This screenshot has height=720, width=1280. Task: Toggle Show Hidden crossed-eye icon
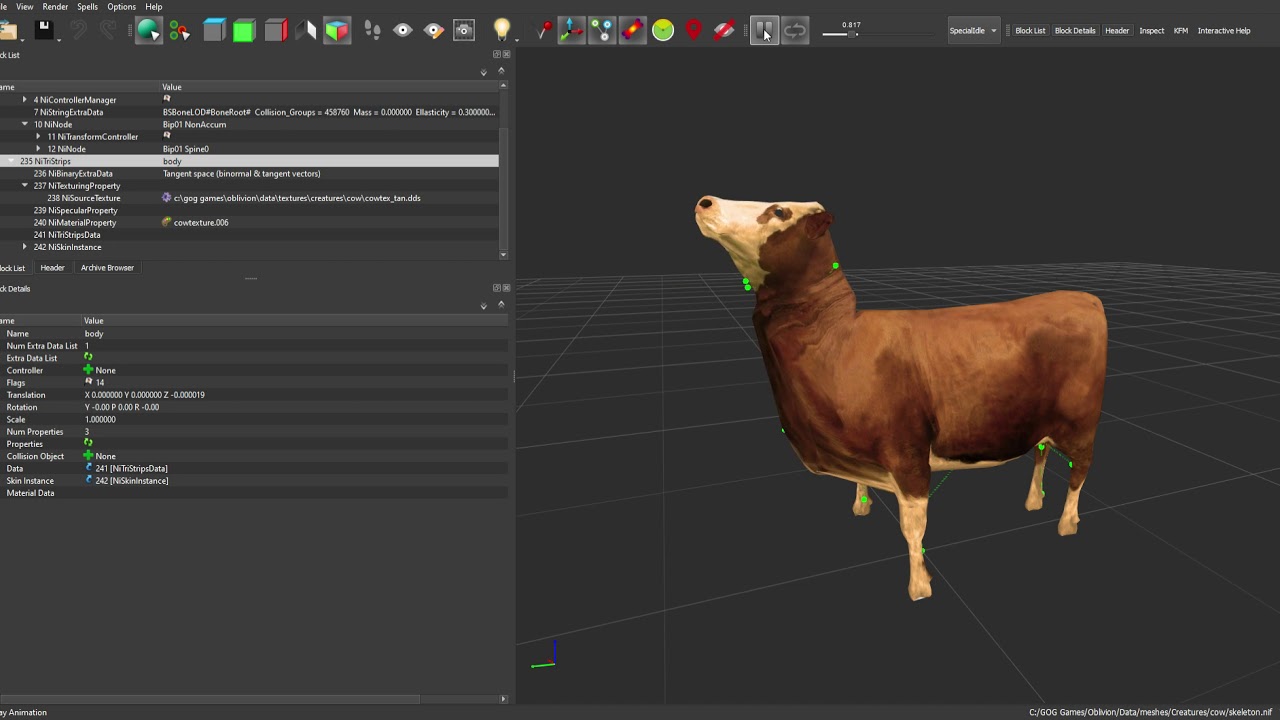(x=725, y=31)
